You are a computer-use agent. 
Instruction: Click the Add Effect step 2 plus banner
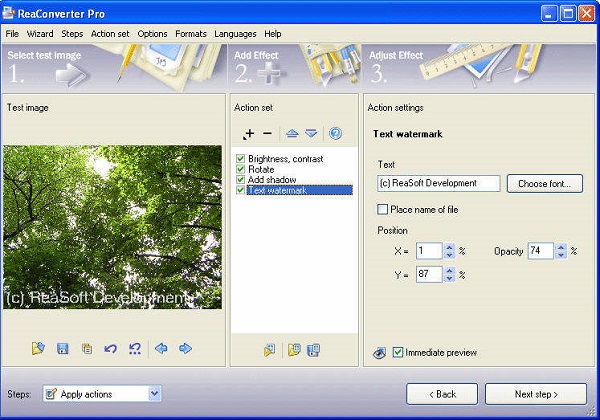pyautogui.click(x=269, y=73)
